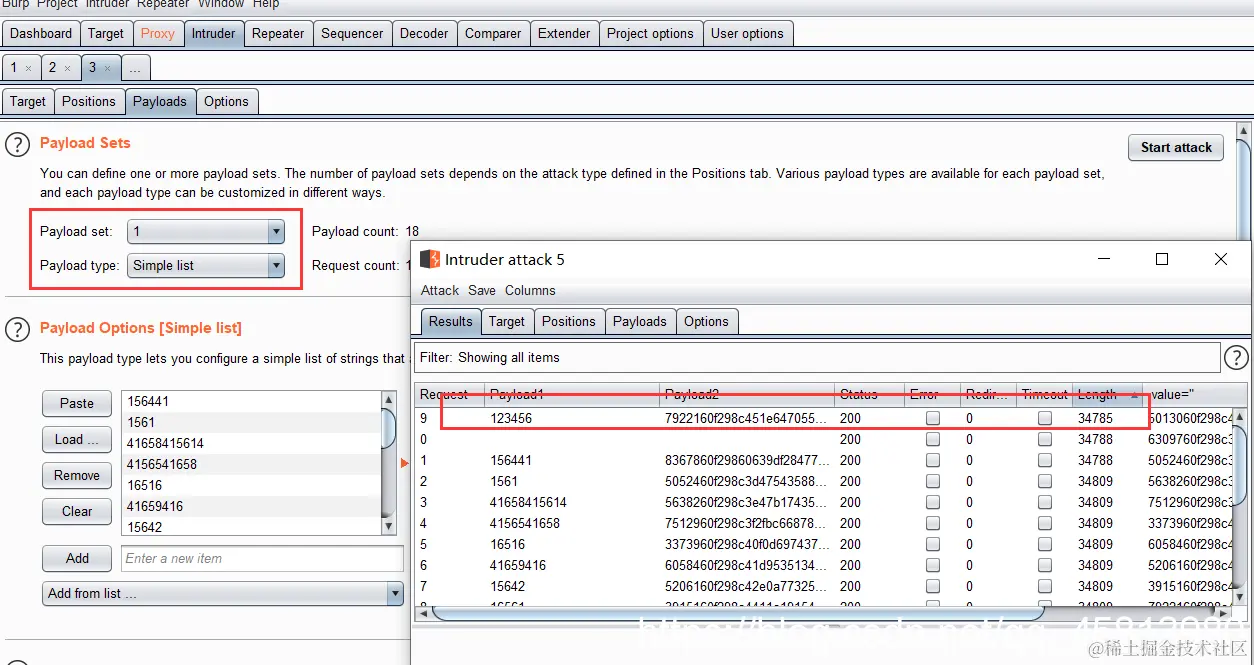The image size is (1254, 665).
Task: Click the Payload Sets help icon
Action: tap(17, 145)
